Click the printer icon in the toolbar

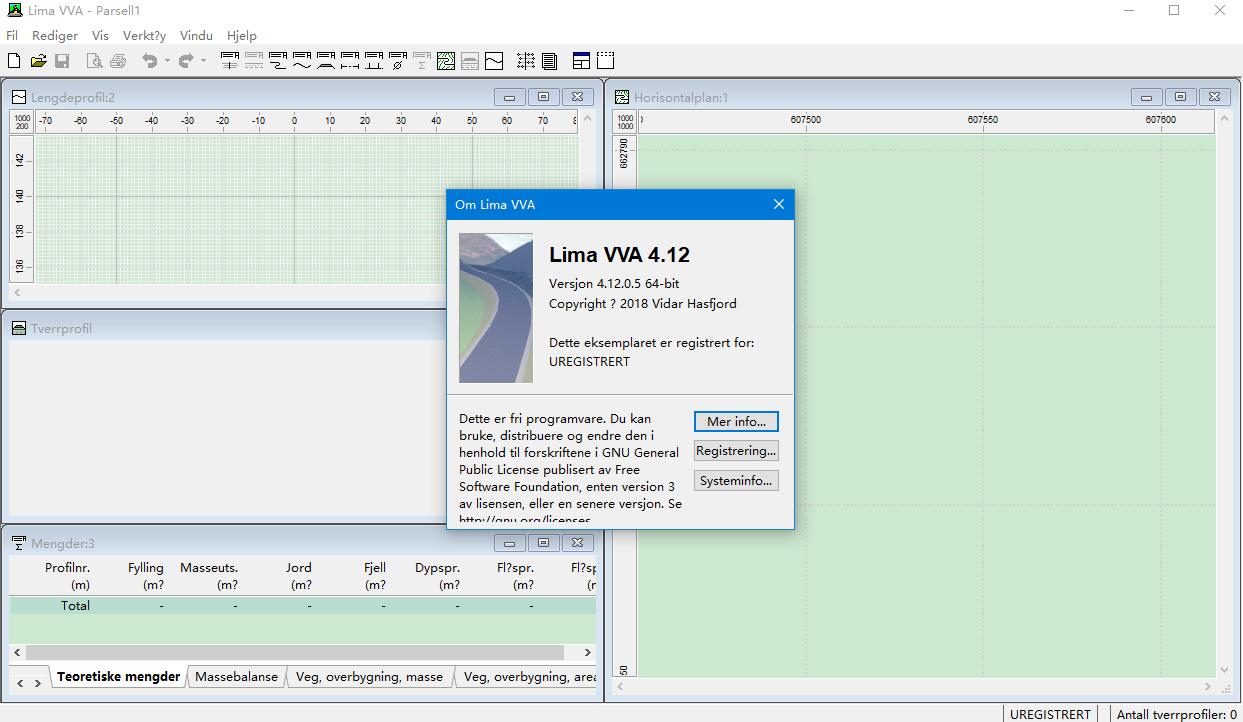(x=118, y=61)
